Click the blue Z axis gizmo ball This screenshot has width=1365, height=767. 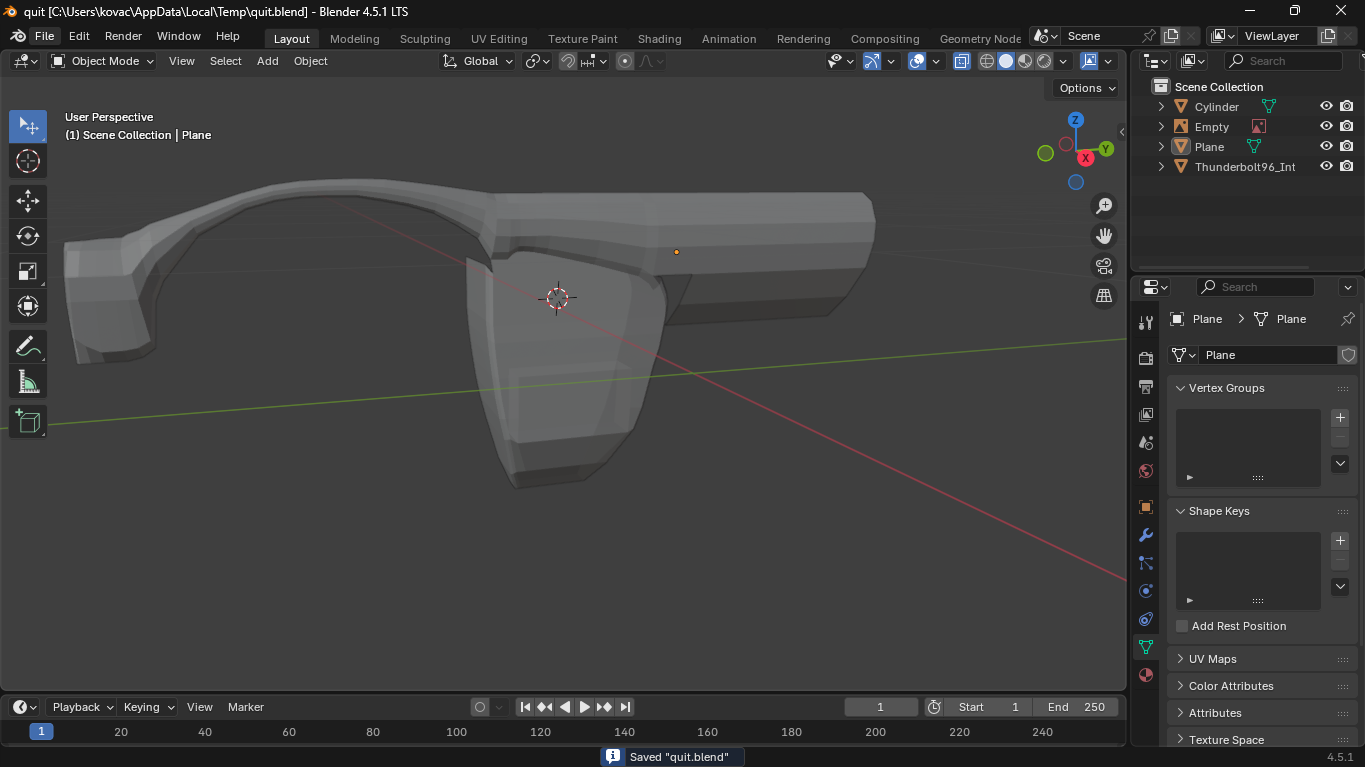click(1076, 120)
